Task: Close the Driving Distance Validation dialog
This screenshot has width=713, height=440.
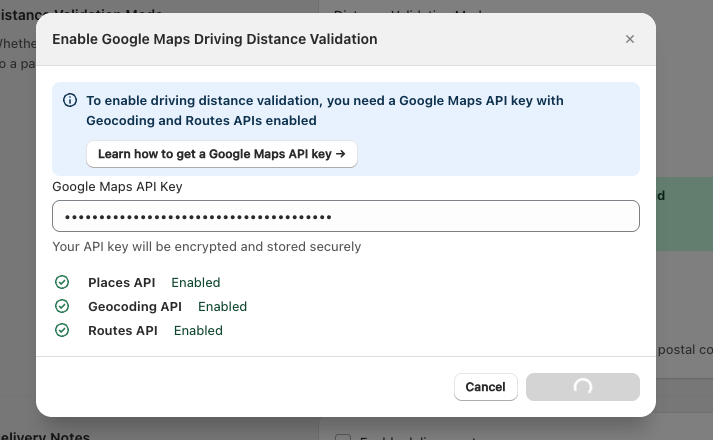Action: pyautogui.click(x=629, y=39)
